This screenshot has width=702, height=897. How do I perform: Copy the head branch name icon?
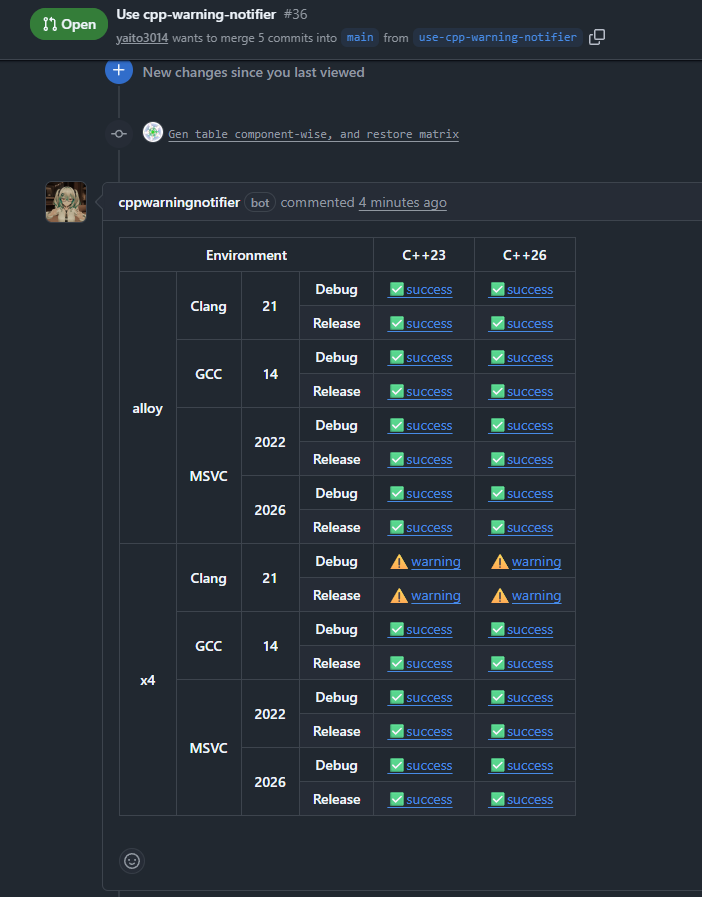597,37
